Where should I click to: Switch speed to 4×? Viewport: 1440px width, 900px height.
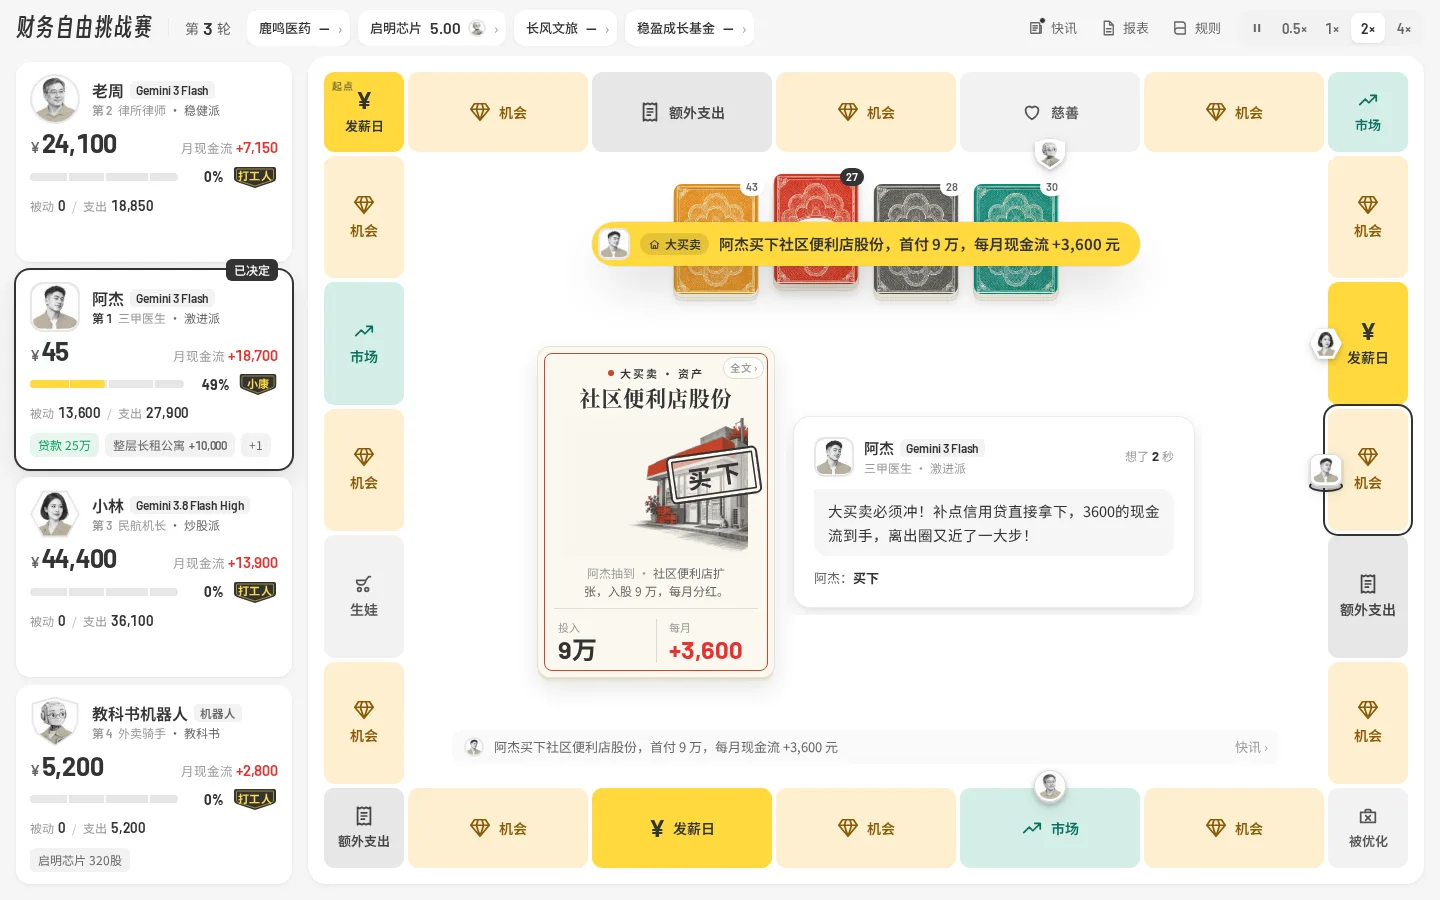coord(1404,28)
